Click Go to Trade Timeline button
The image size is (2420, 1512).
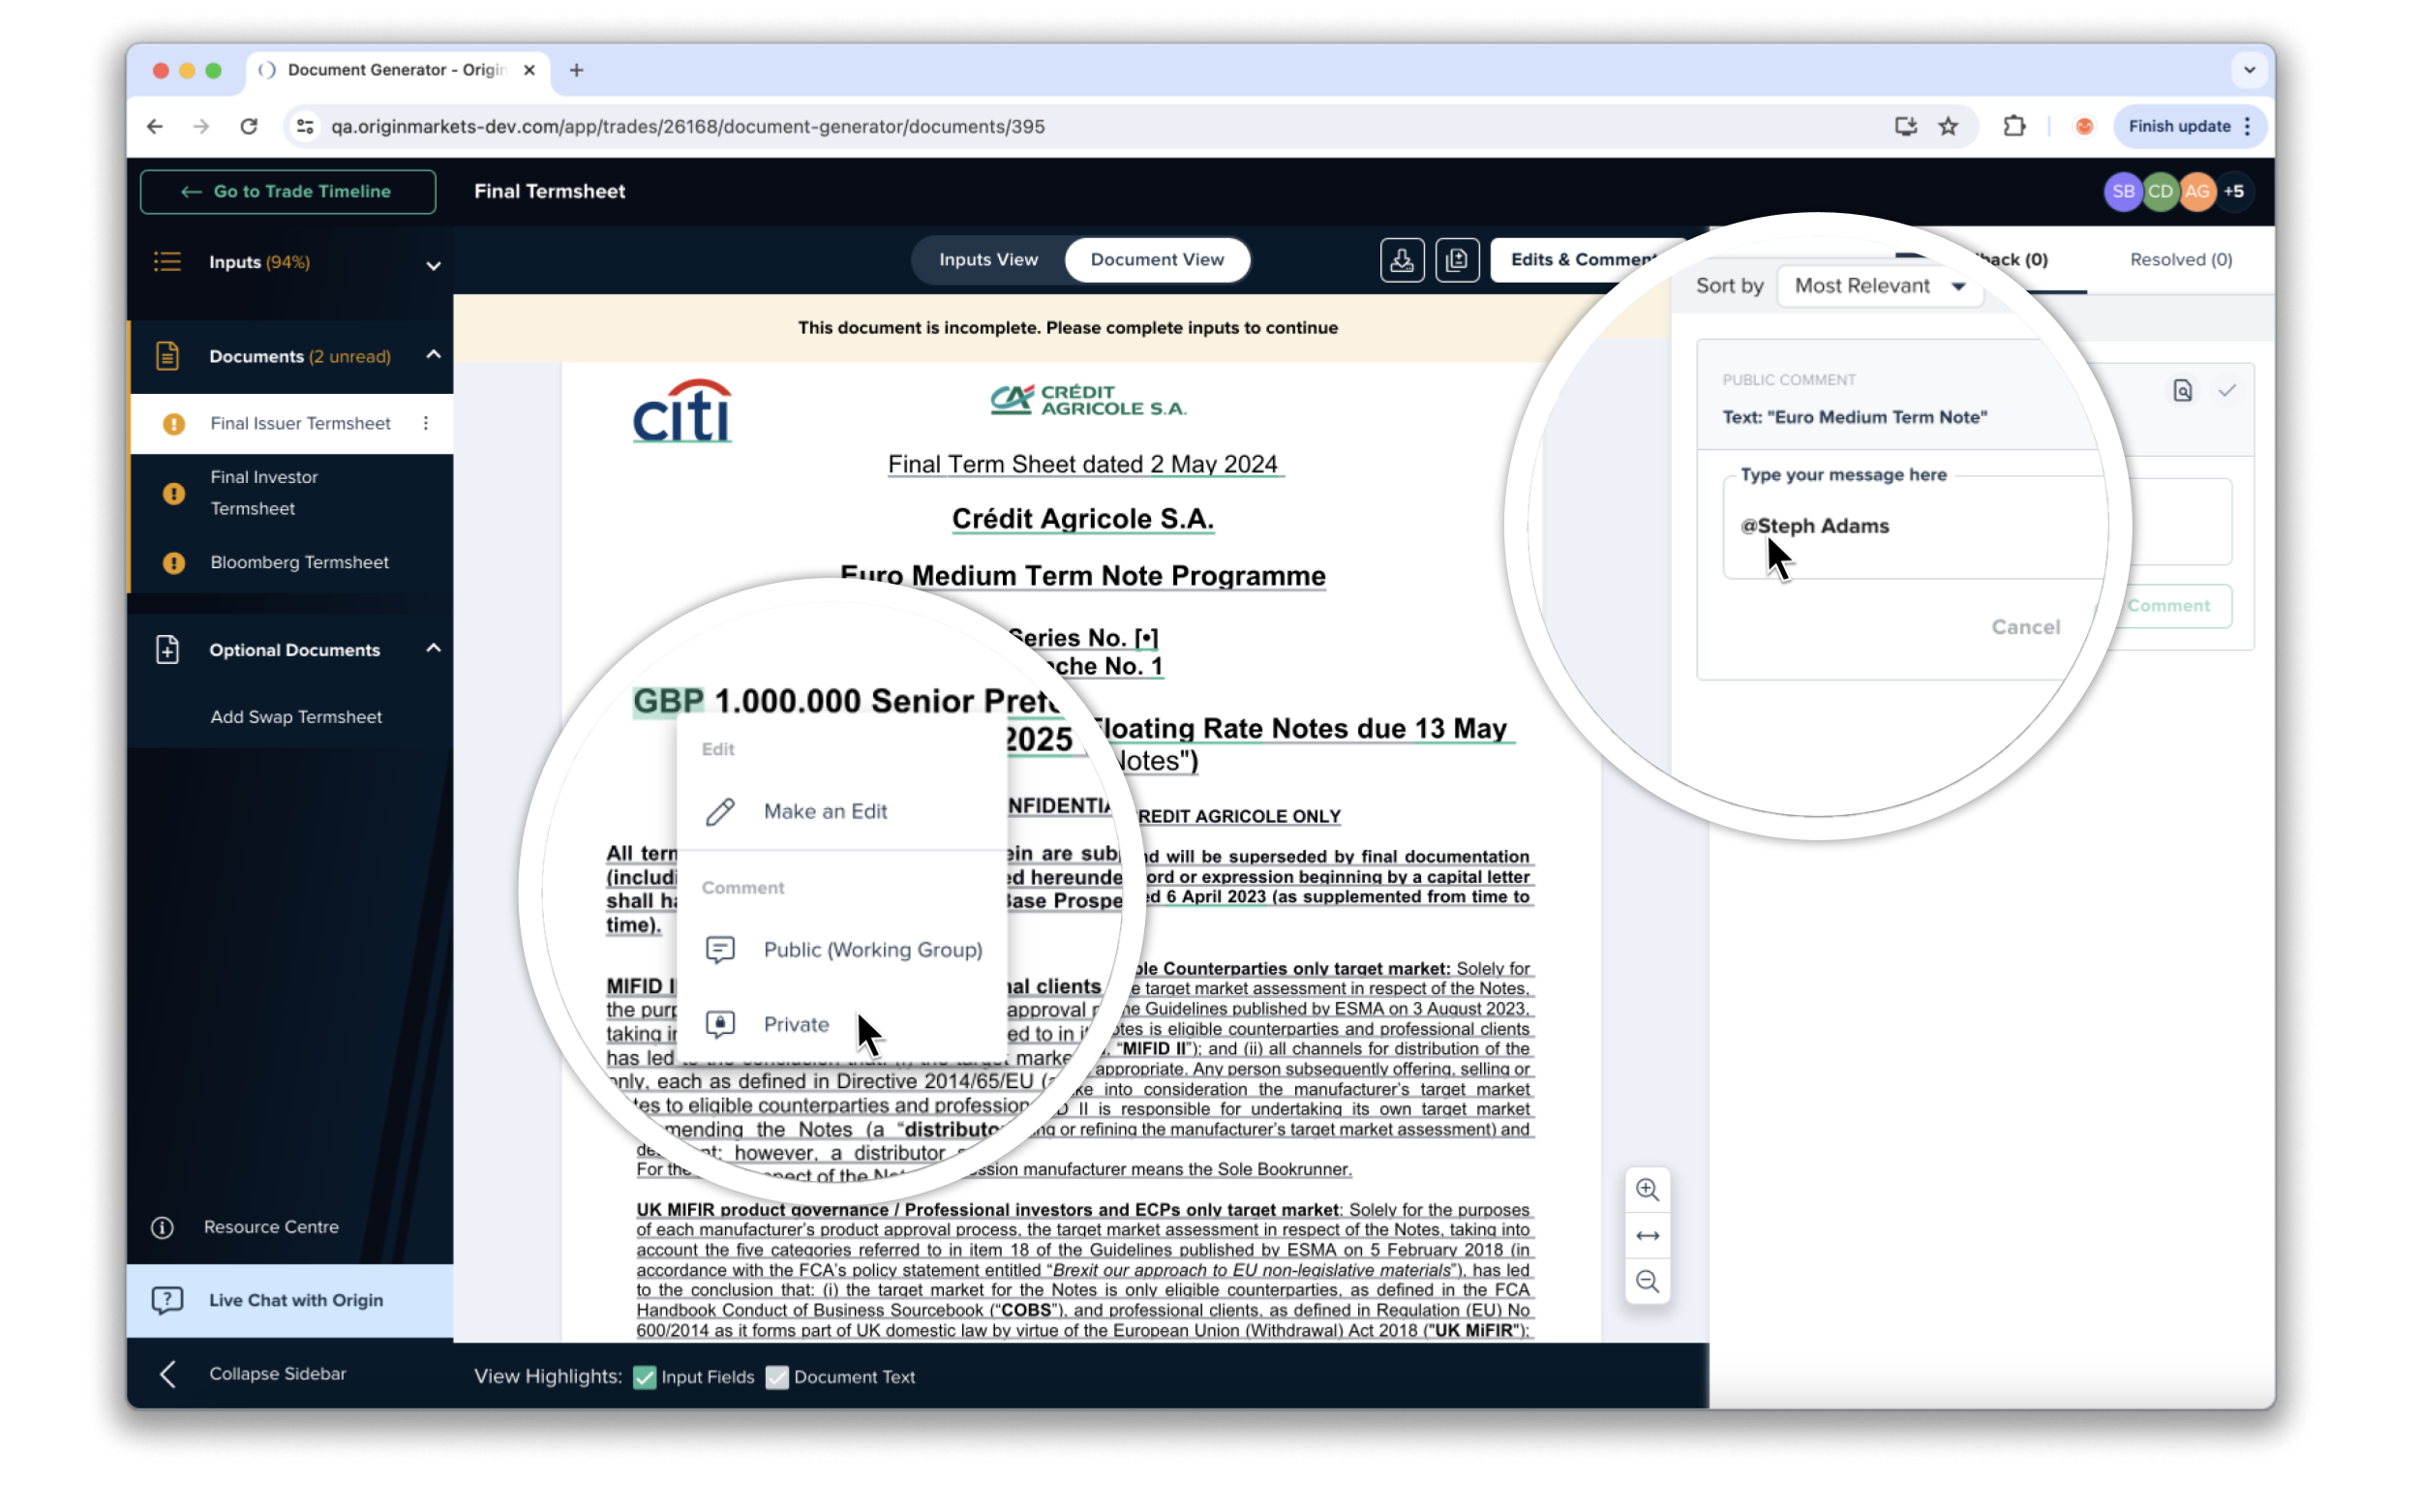288,191
